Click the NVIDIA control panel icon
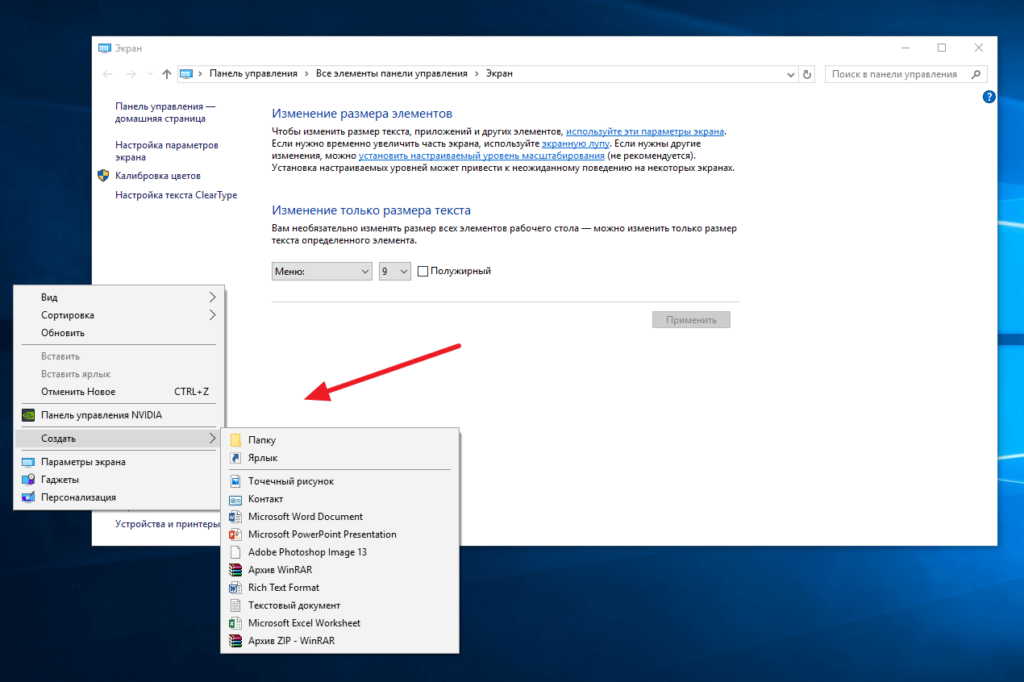 [x=28, y=415]
